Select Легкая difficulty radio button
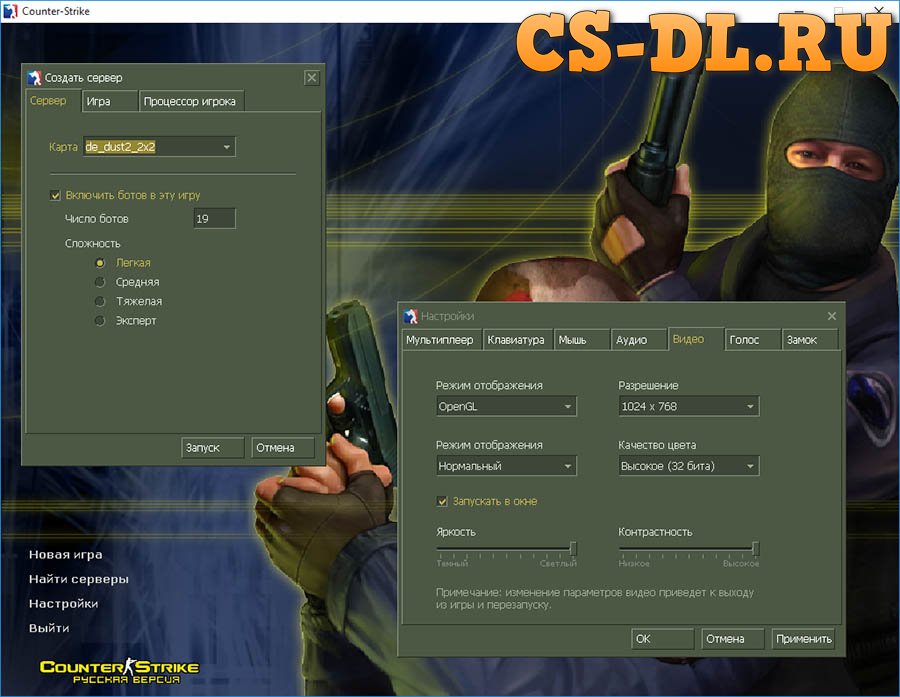This screenshot has height=697, width=900. (x=100, y=263)
